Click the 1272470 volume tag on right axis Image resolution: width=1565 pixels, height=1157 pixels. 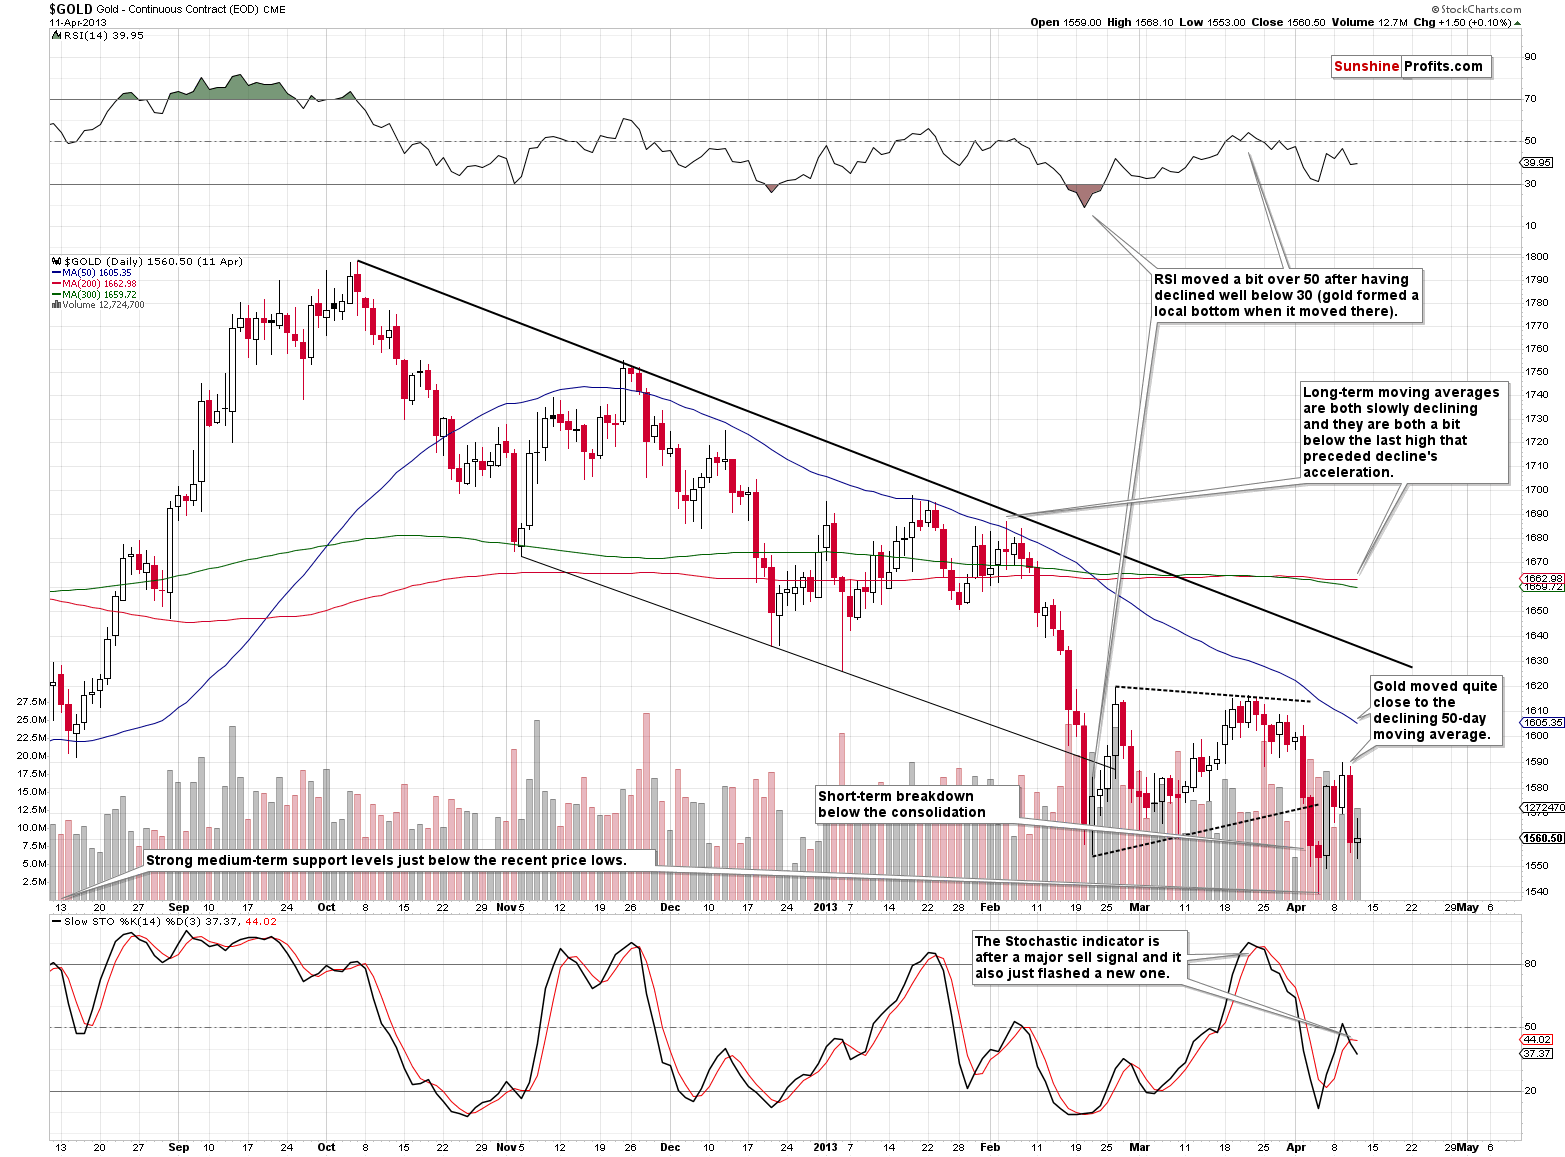(x=1543, y=807)
